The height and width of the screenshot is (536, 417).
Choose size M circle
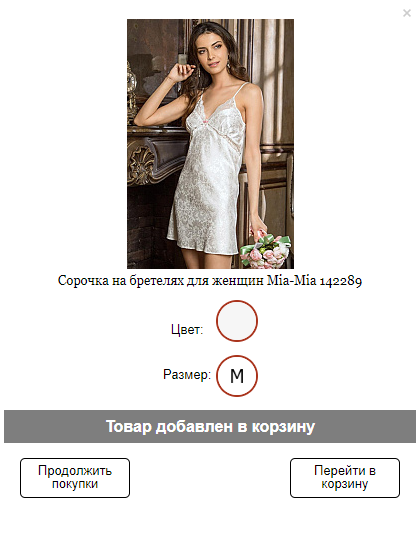click(x=237, y=376)
